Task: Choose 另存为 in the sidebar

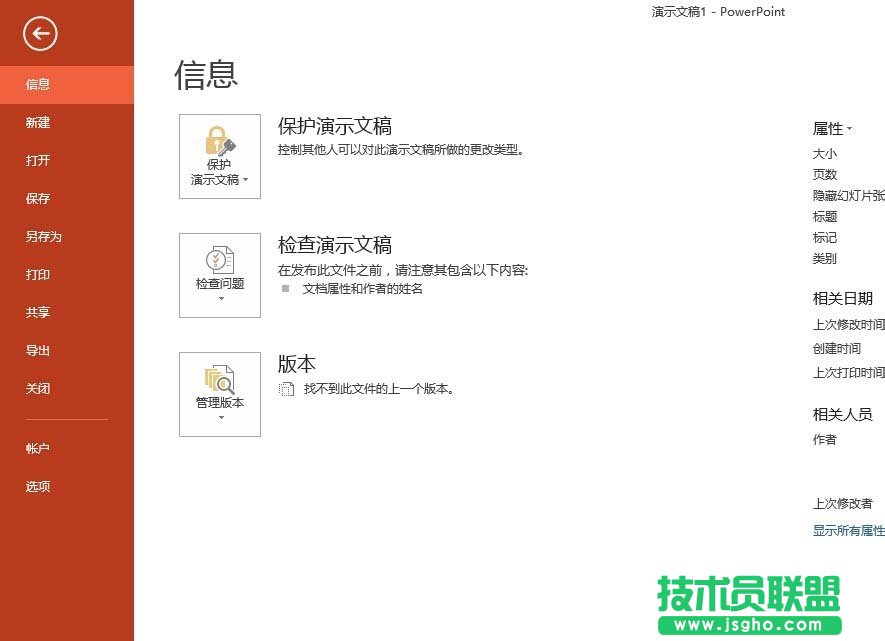Action: pos(67,236)
